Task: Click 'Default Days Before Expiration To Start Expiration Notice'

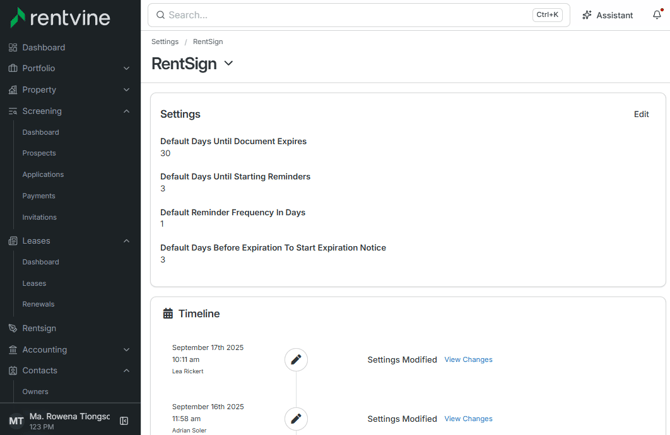Action: 273,248
